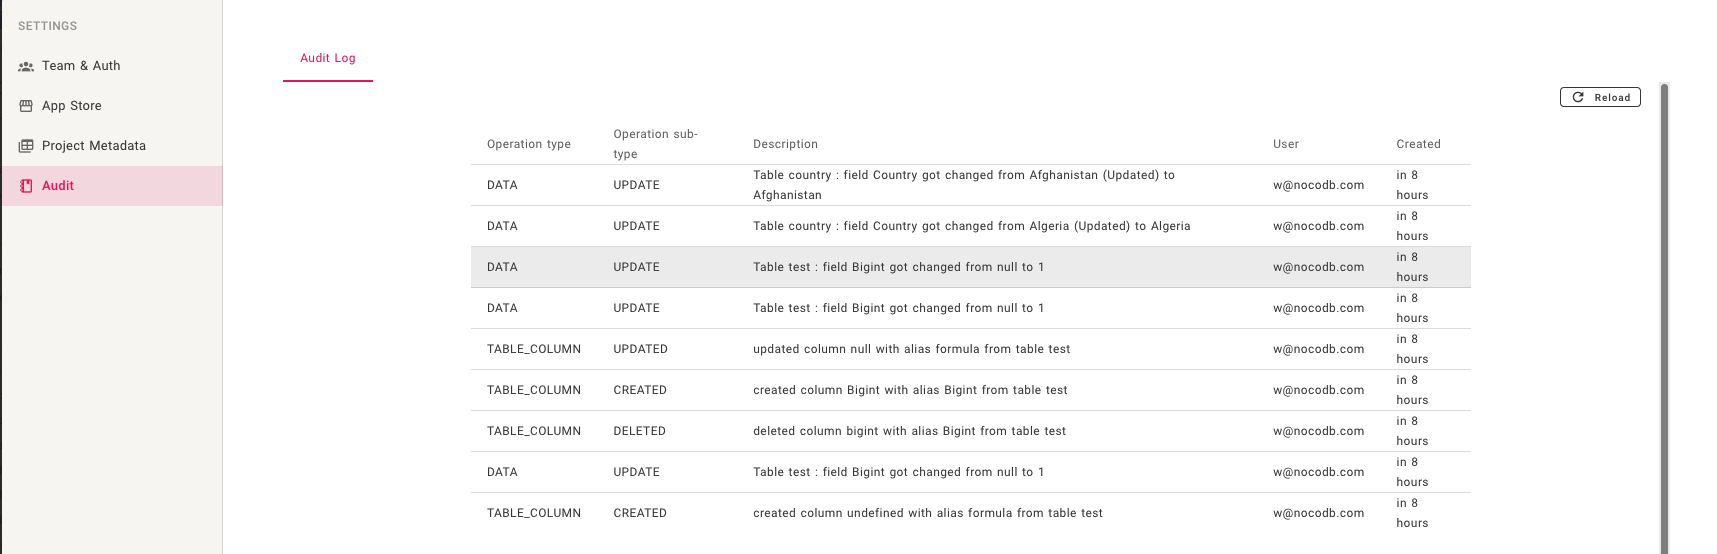Open the App Store section

tap(112, 106)
